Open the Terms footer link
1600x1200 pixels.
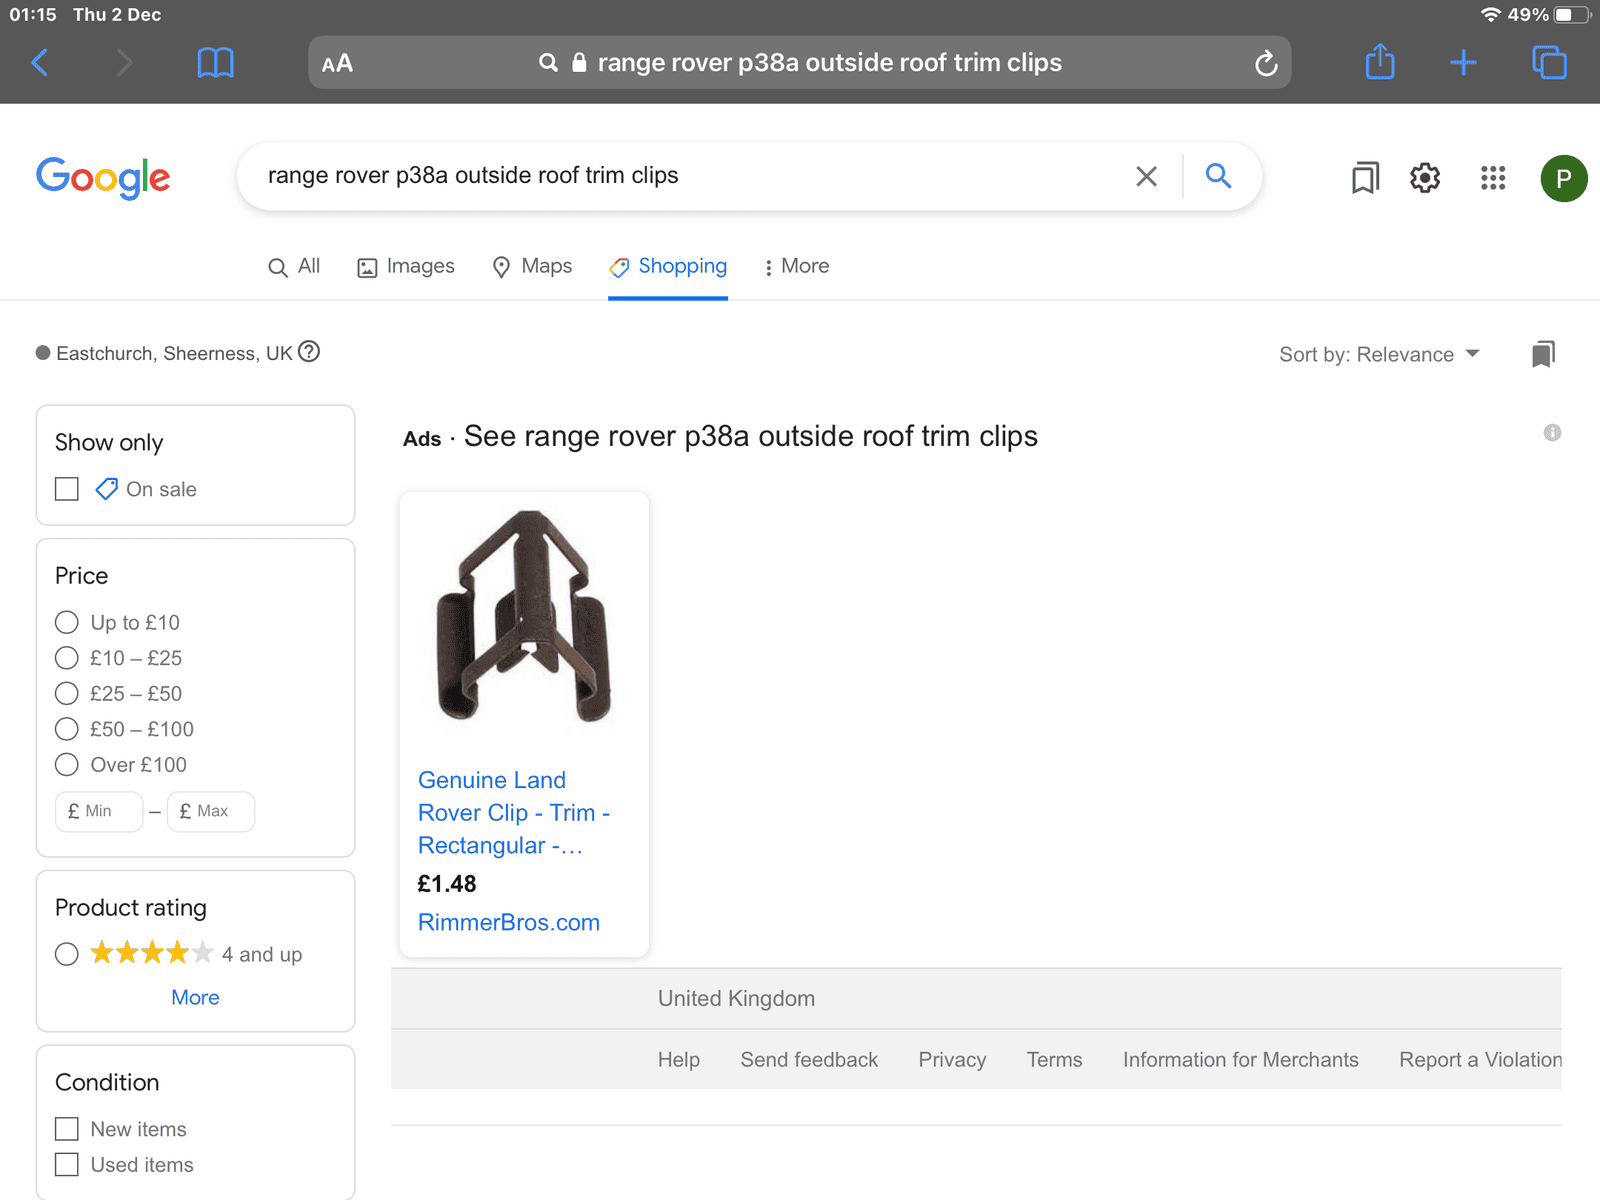coord(1054,1059)
